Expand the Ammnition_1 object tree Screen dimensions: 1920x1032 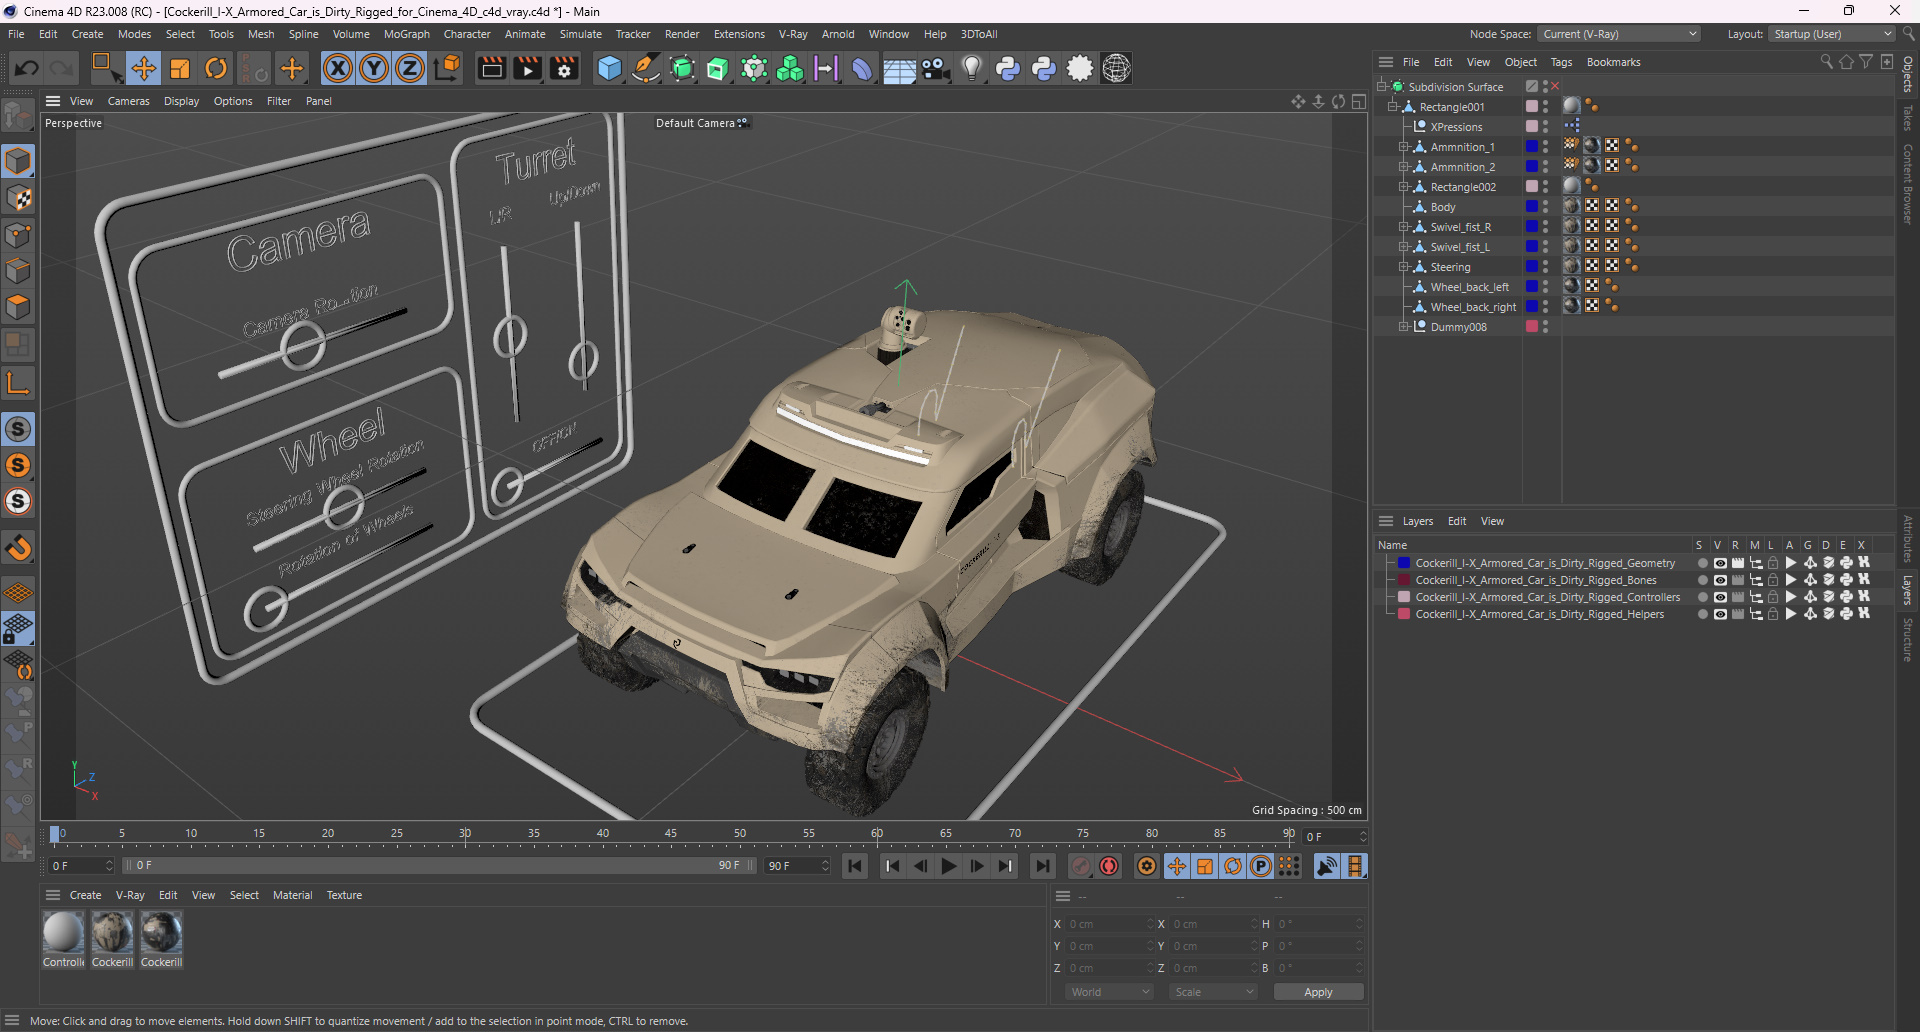1403,147
